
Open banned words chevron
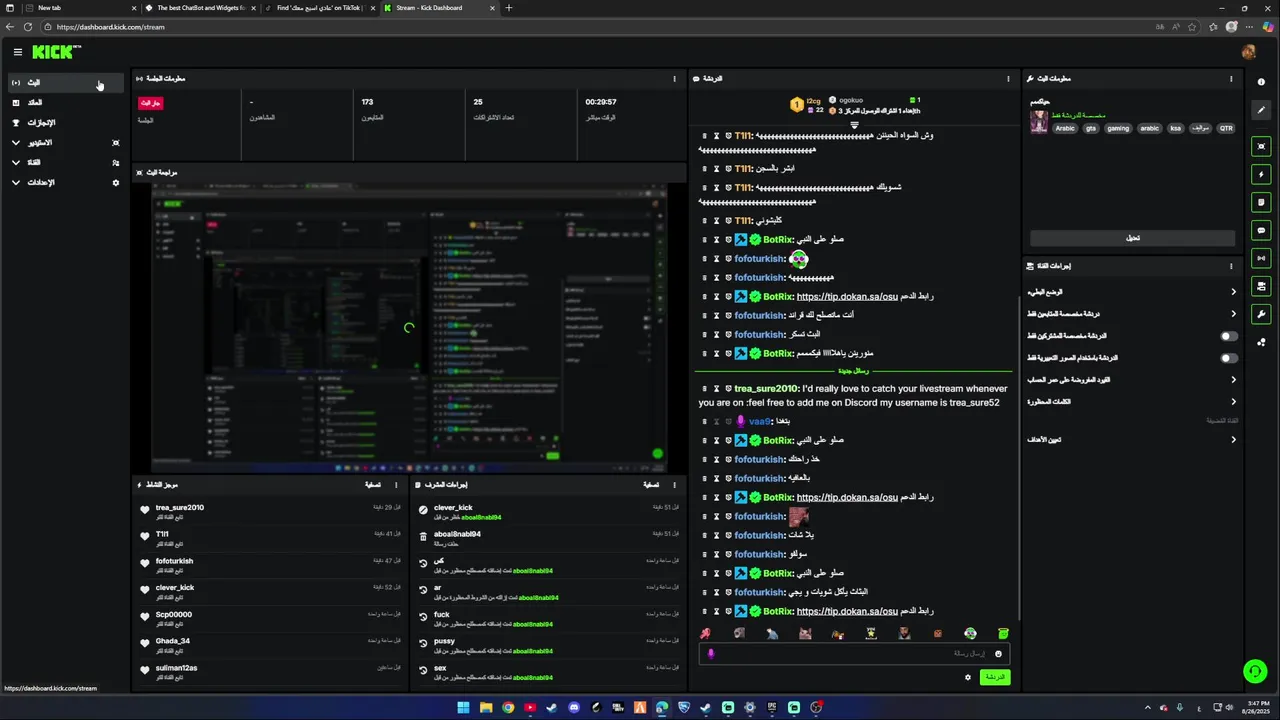coord(1233,402)
